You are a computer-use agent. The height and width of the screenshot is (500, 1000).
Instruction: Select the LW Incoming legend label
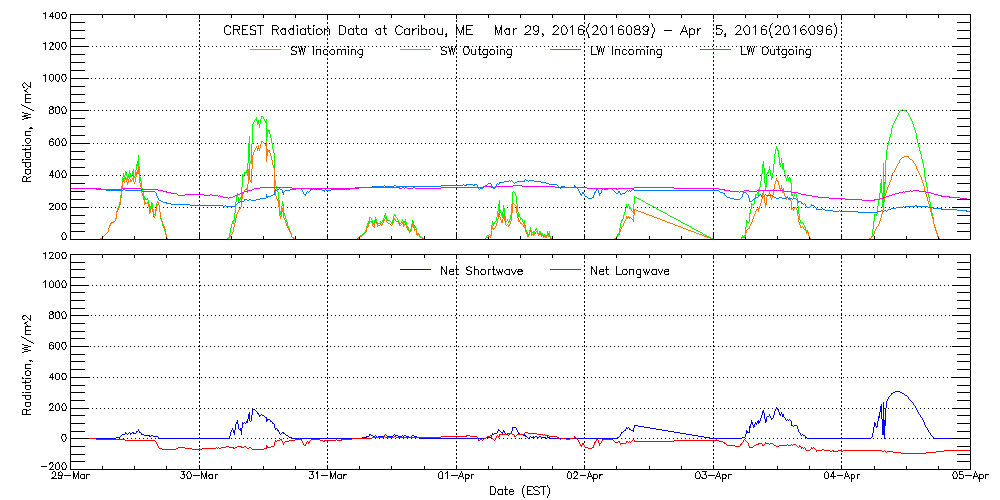pos(625,52)
